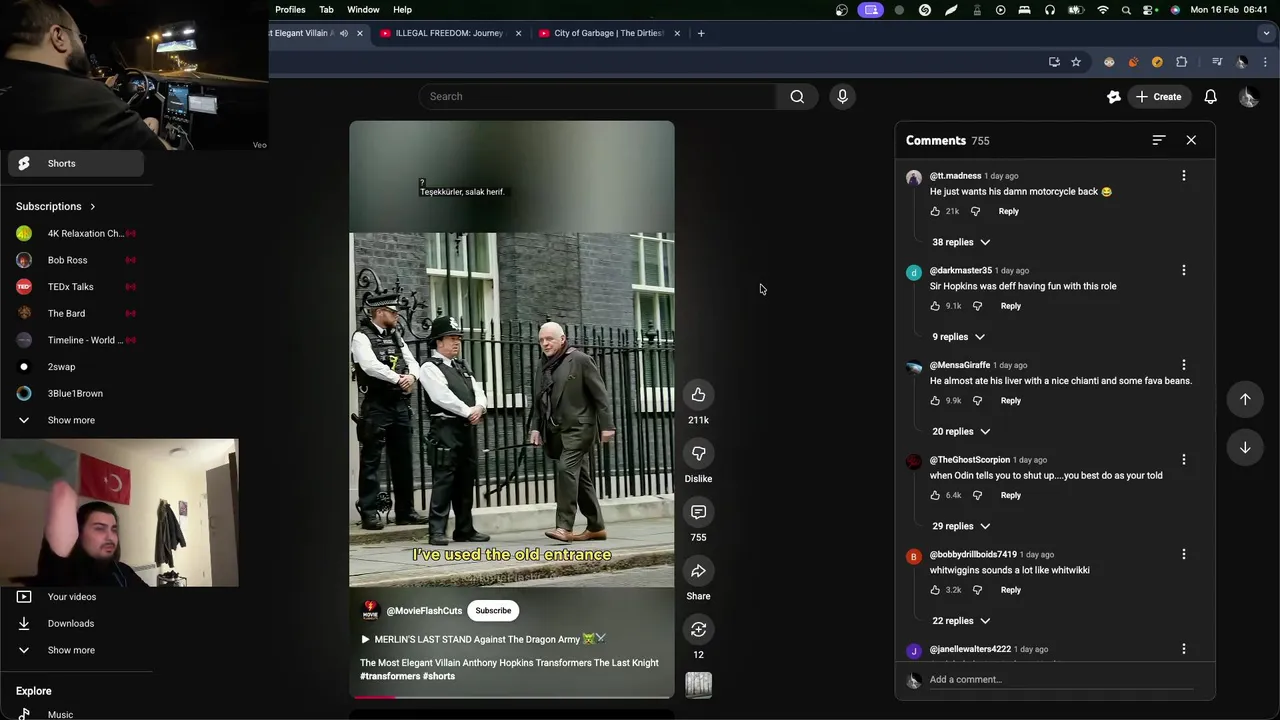Open Chrome media controls icon
The width and height of the screenshot is (1280, 720).
pos(1217,62)
